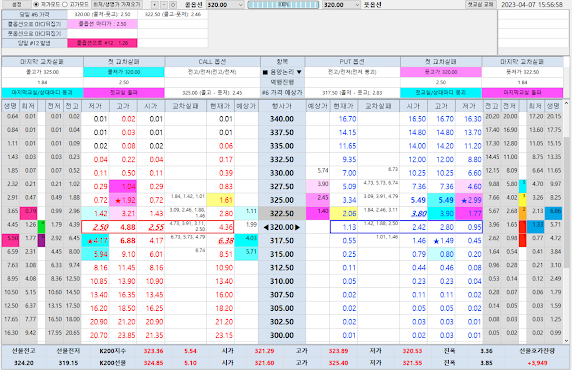The image size is (572, 370).
Task: Click highlighted strike price 322.50
Action: click(x=282, y=213)
